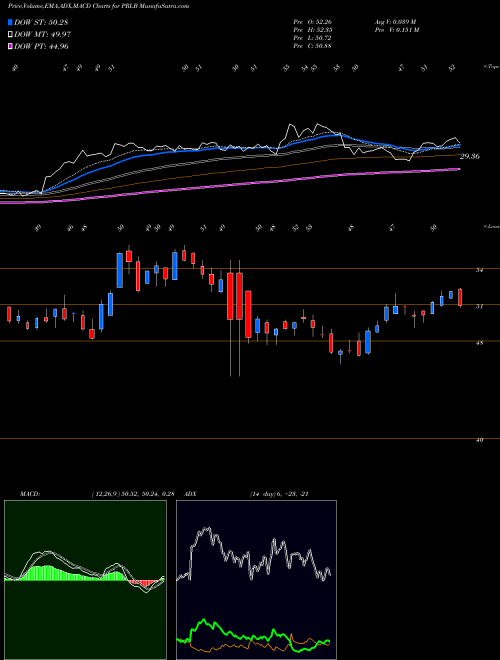
Task: Click the 29.36 EMA price label
Action: 470,157
